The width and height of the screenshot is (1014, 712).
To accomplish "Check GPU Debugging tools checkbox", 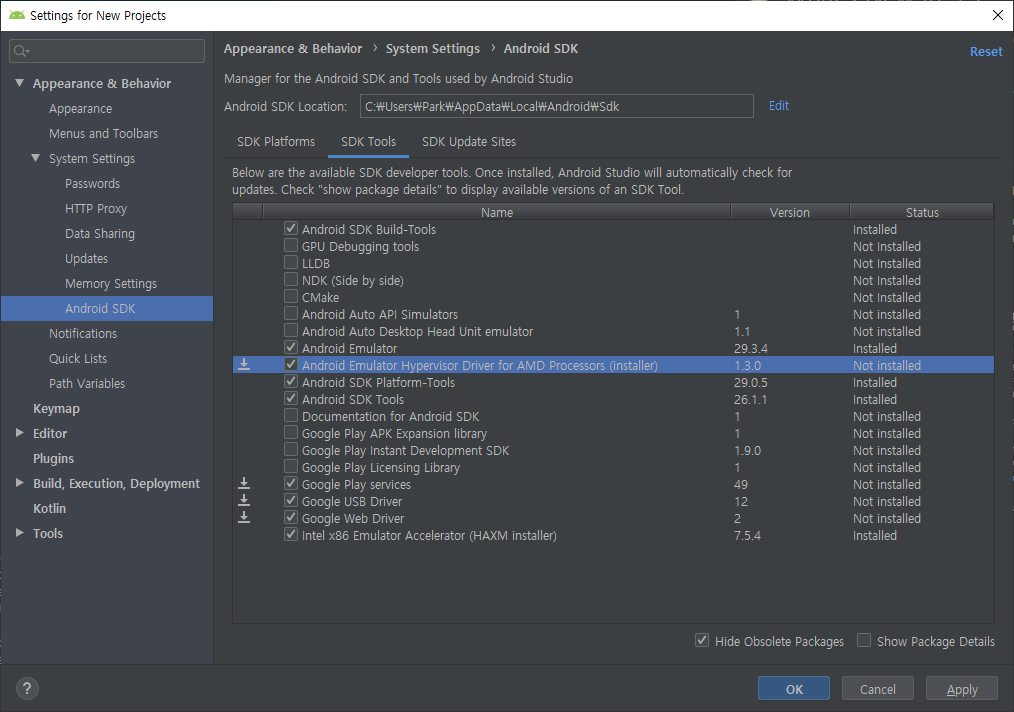I will point(291,246).
